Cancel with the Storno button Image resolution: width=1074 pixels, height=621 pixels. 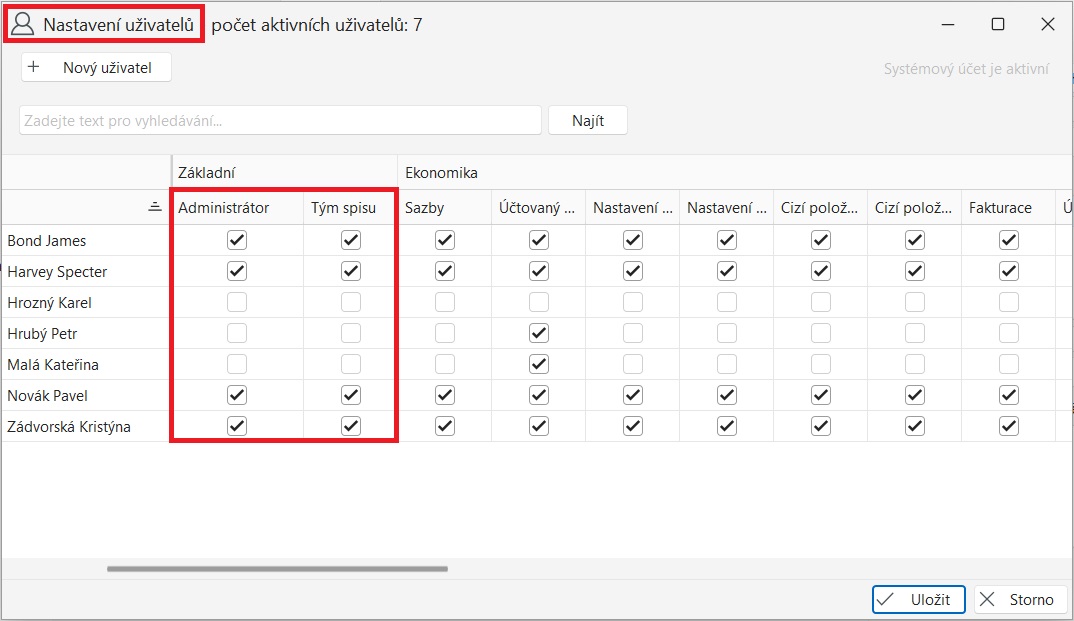(x=1020, y=599)
